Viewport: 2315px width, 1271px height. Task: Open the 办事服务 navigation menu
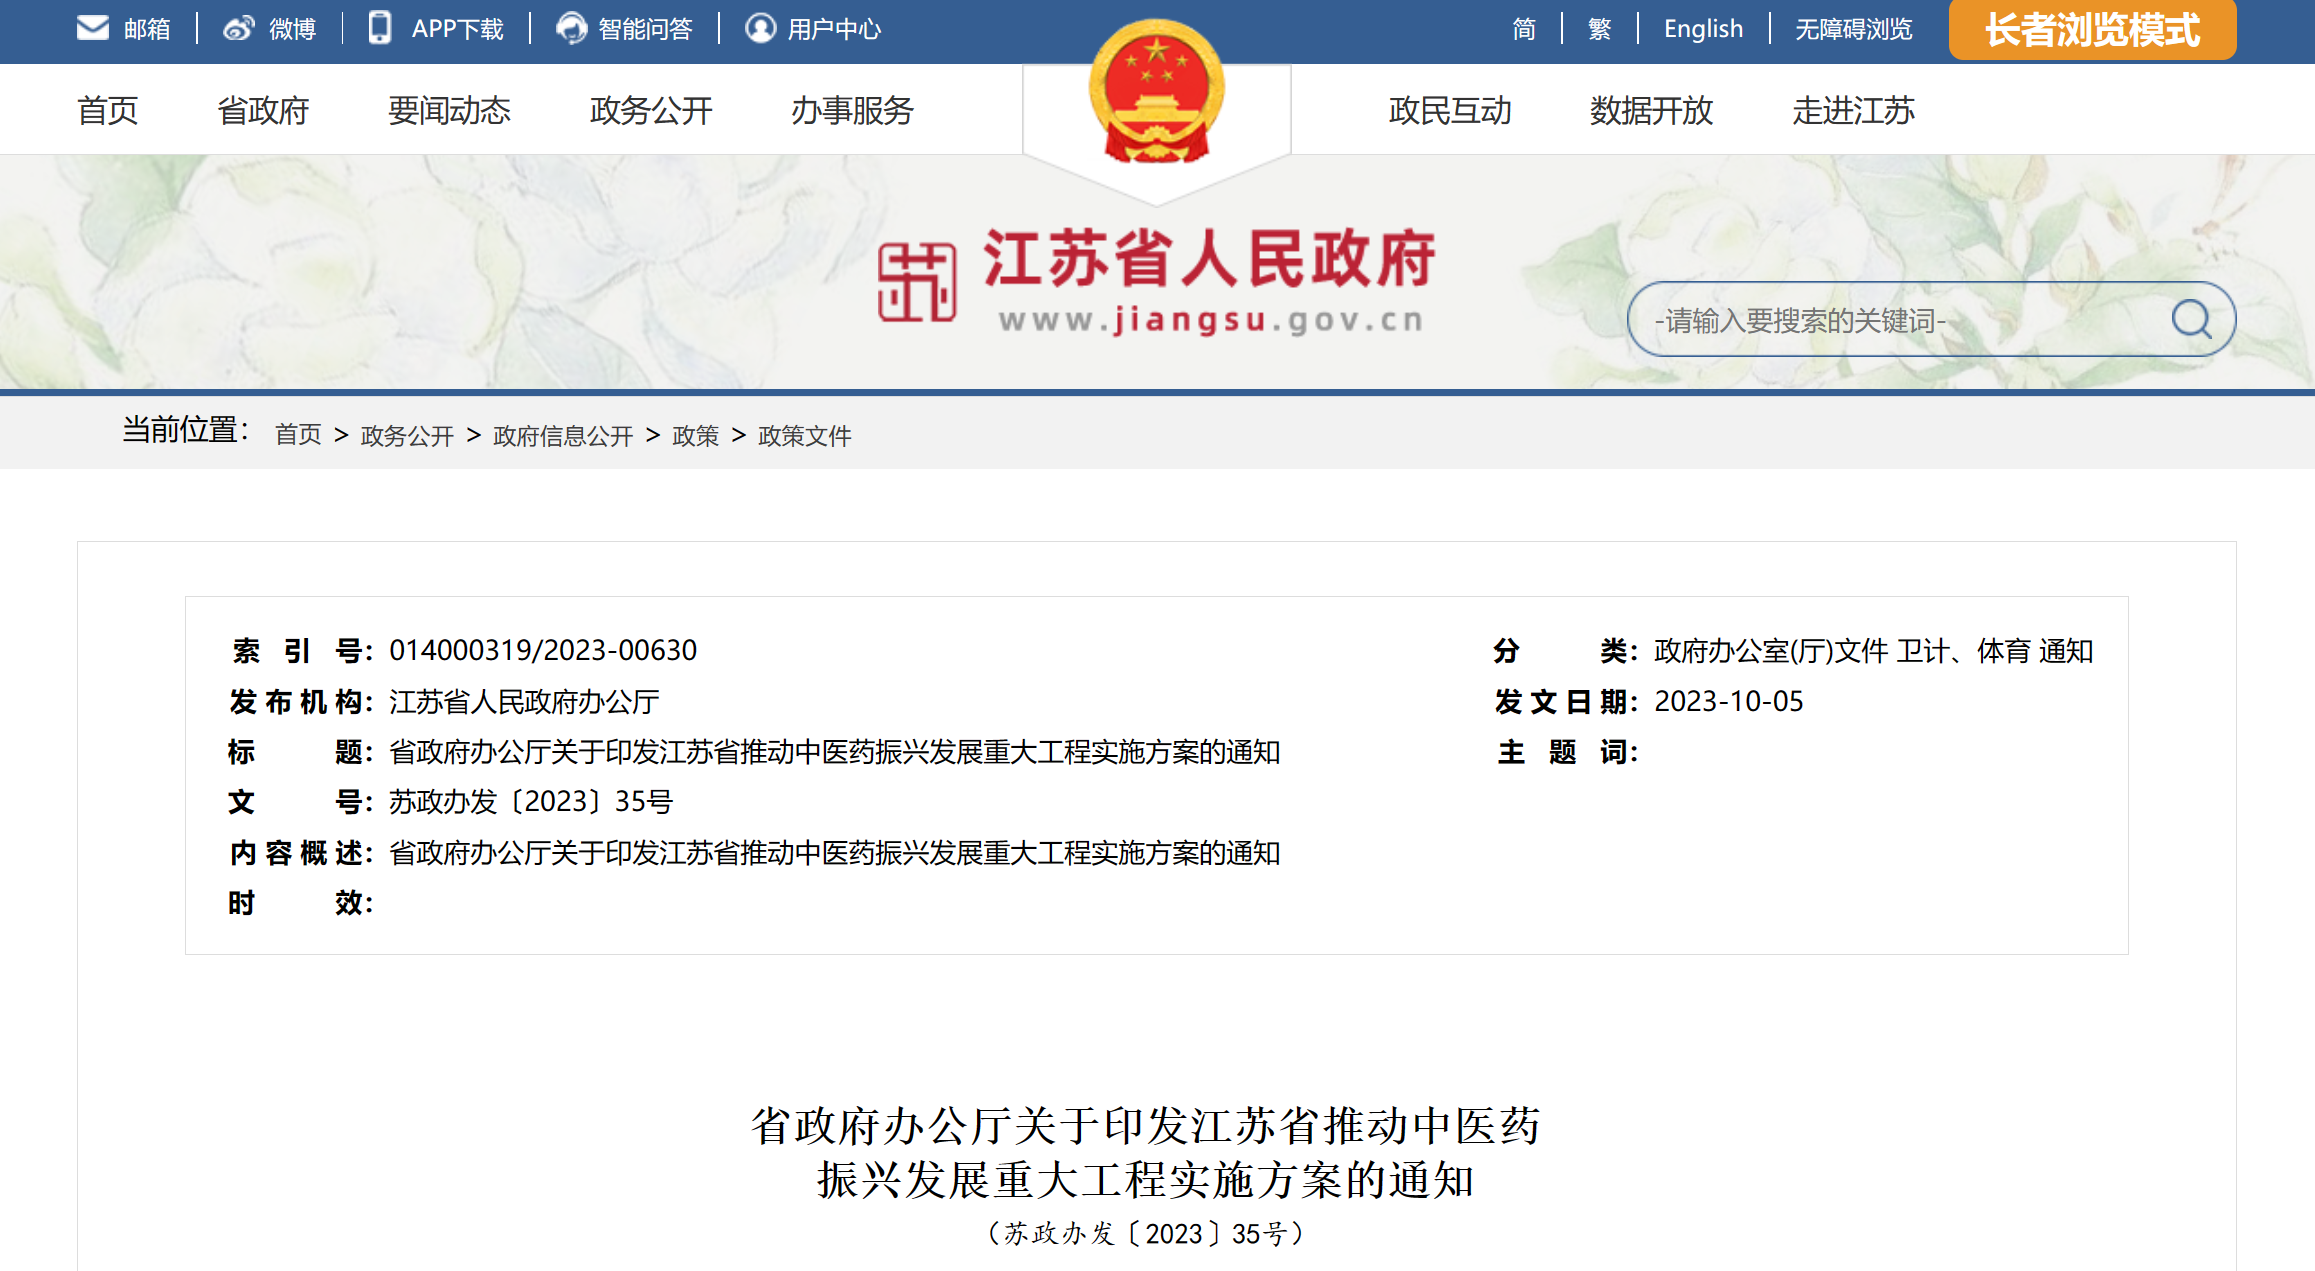click(x=852, y=110)
